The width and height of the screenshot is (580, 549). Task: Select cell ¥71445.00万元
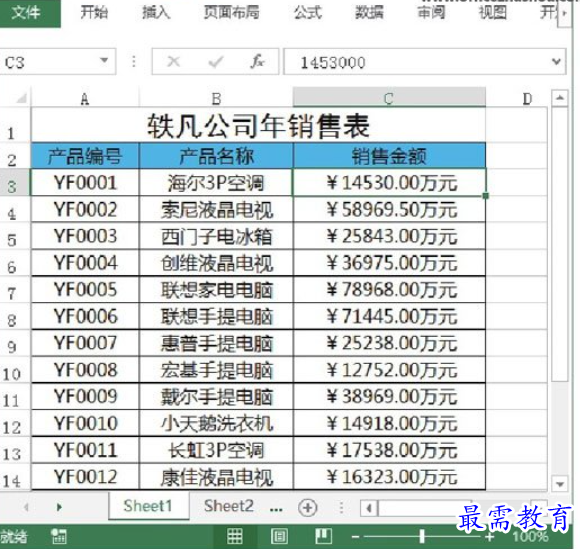[389, 316]
